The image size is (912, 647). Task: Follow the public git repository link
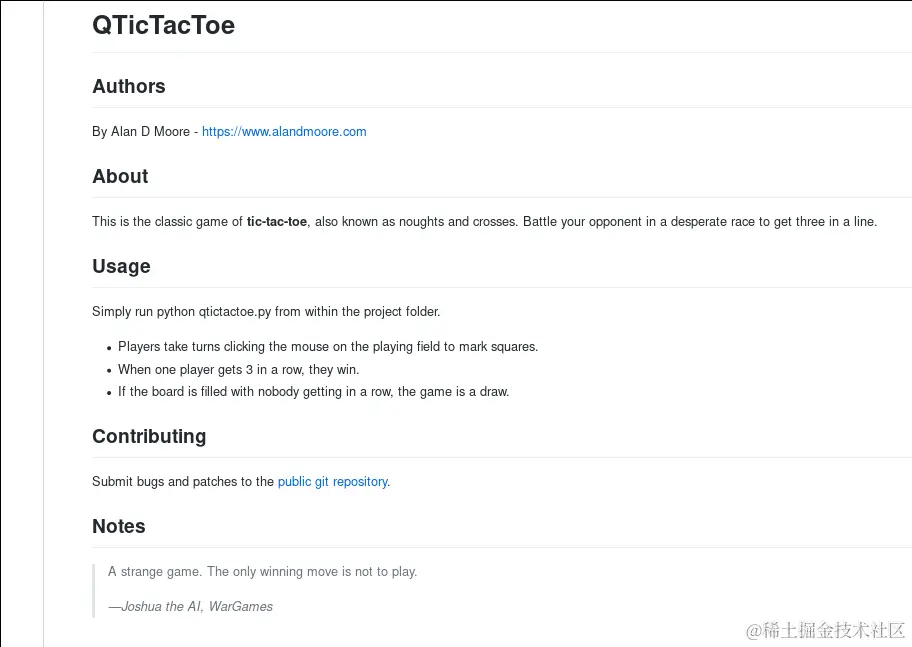tap(333, 481)
